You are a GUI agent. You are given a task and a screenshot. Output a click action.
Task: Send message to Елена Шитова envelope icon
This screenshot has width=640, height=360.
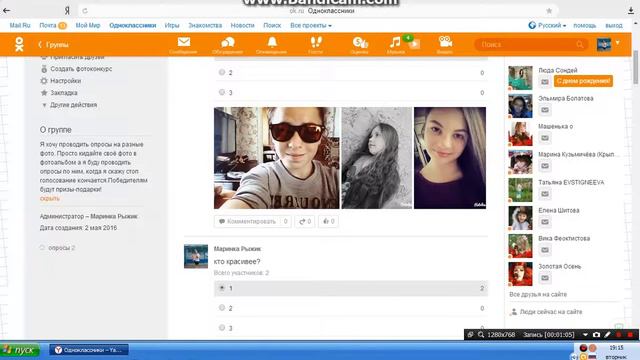coord(544,222)
